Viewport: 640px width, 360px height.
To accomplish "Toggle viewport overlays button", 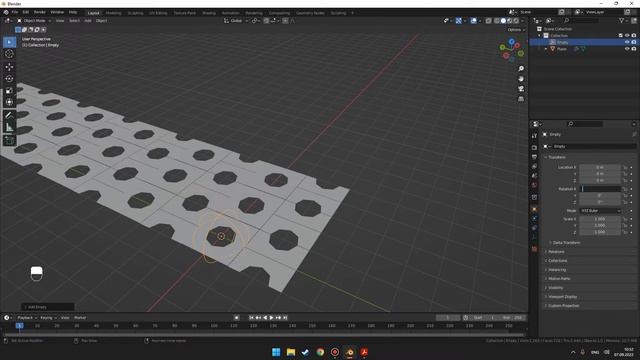I will tap(473, 21).
